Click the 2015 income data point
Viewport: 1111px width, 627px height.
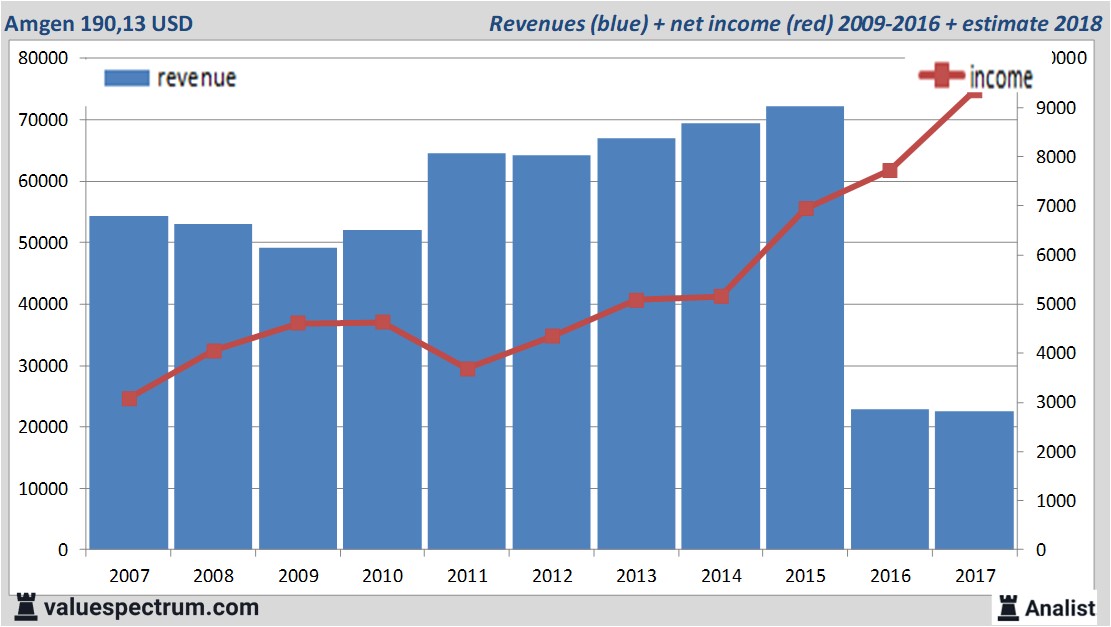806,208
